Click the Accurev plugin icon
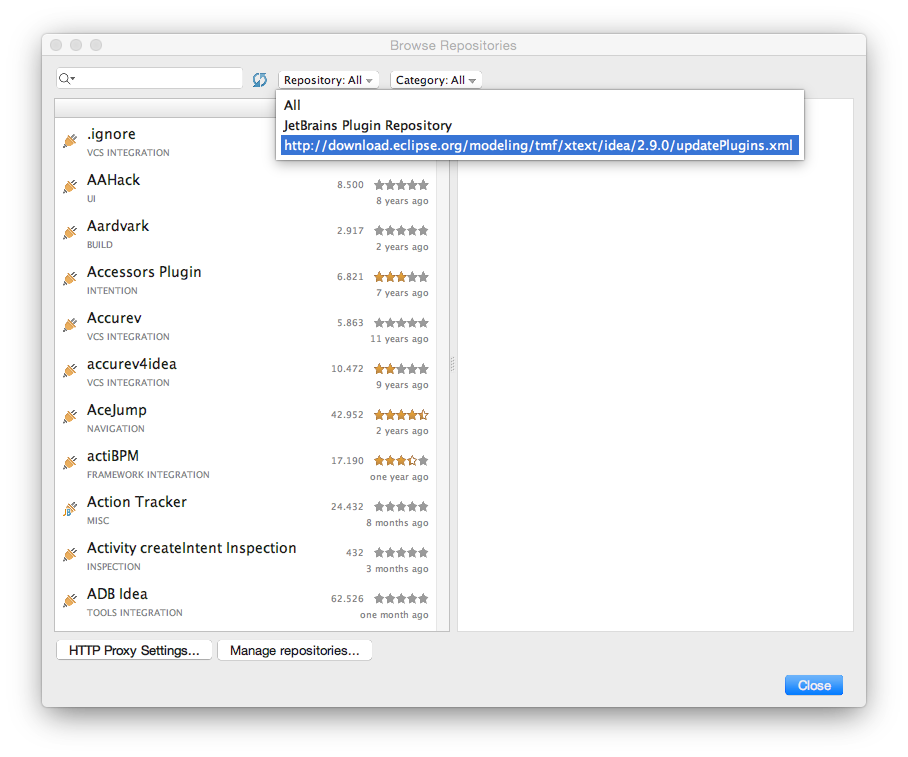Image resolution: width=908 pixels, height=757 pixels. coord(68,325)
